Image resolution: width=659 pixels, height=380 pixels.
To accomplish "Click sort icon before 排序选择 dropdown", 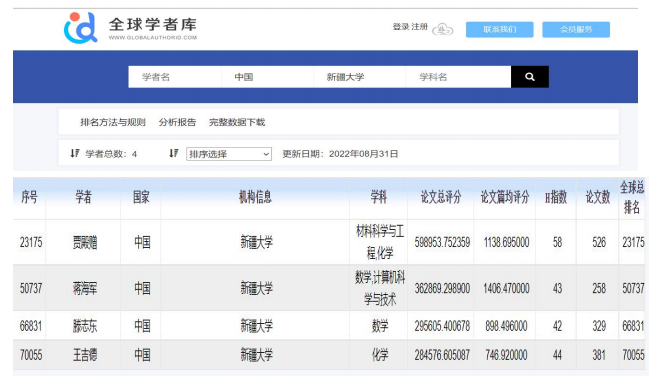I will [x=174, y=153].
